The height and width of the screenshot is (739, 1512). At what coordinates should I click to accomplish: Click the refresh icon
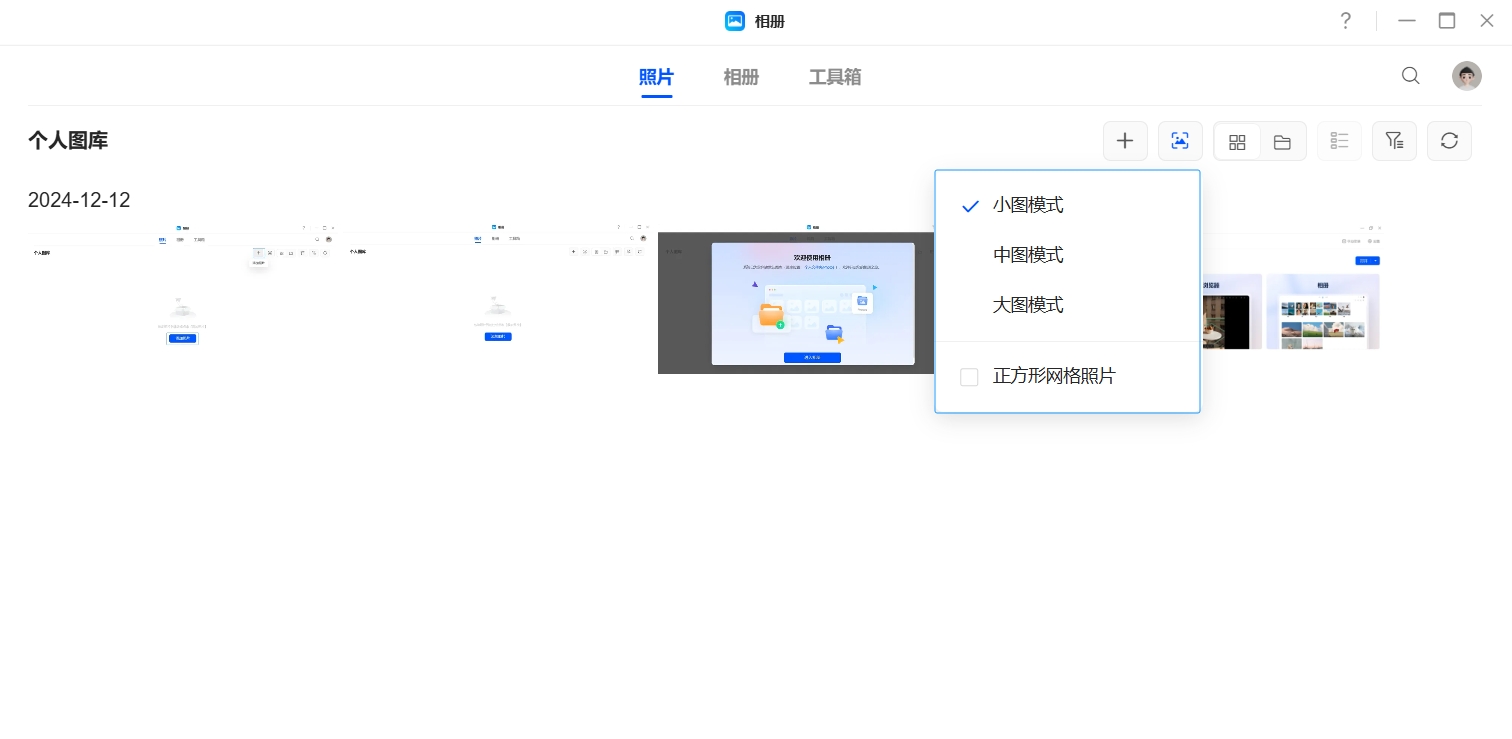pos(1449,141)
